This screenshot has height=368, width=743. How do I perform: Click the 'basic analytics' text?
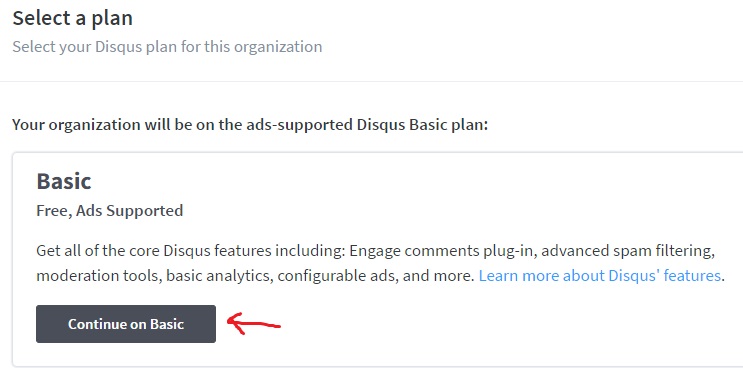pyautogui.click(x=219, y=276)
